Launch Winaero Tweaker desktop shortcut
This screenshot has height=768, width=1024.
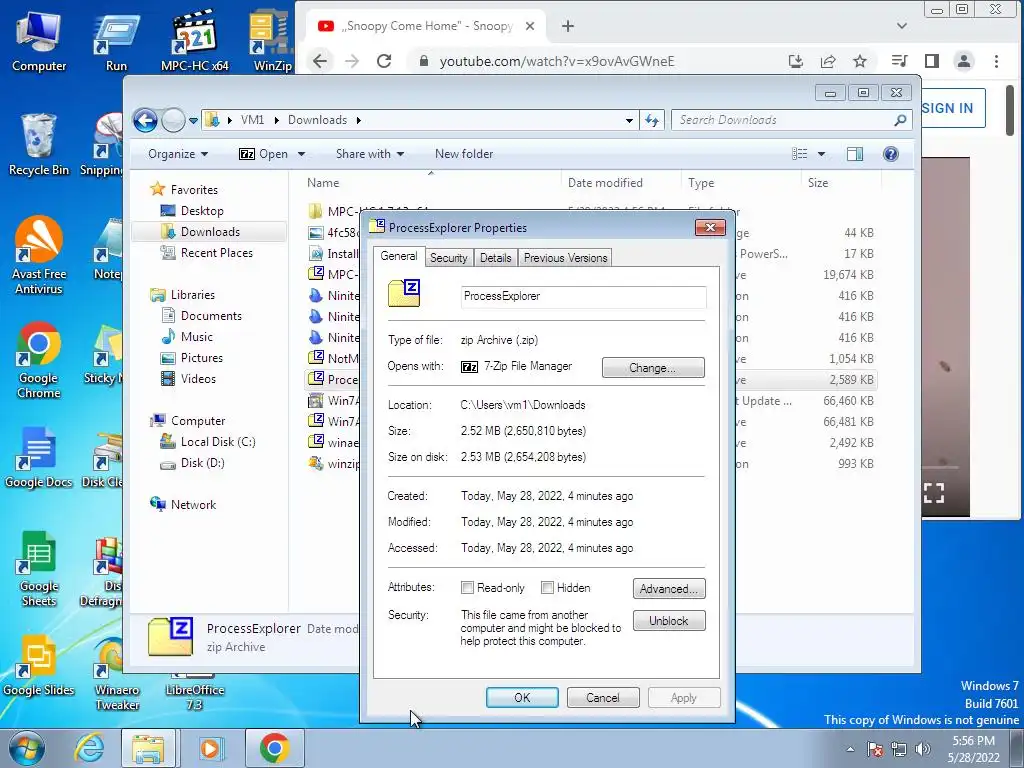(x=117, y=676)
